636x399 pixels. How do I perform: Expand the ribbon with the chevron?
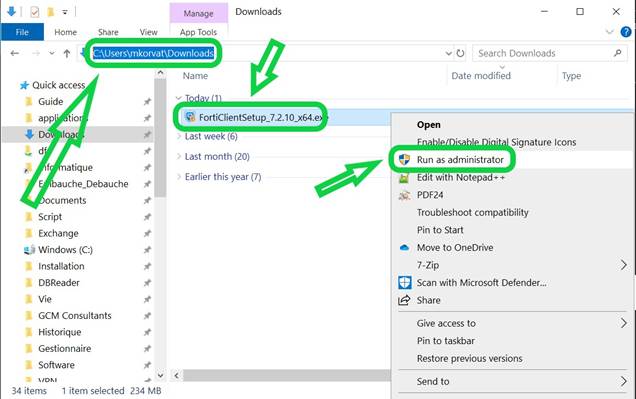coord(610,32)
